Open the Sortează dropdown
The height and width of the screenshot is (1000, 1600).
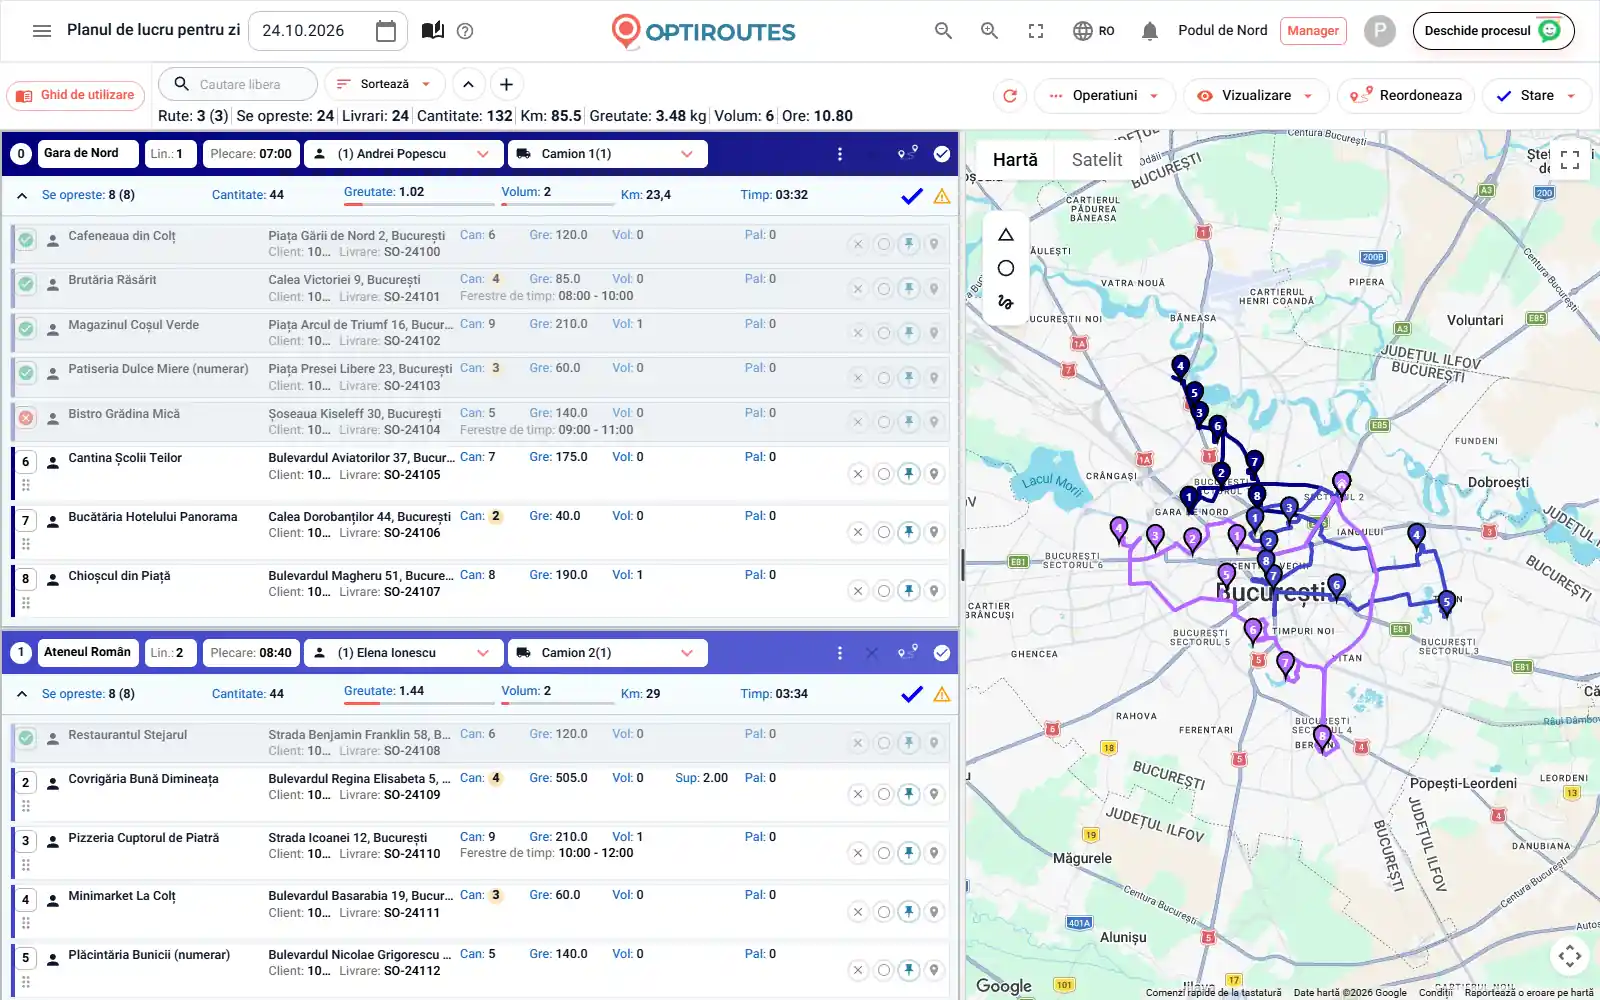click(384, 85)
